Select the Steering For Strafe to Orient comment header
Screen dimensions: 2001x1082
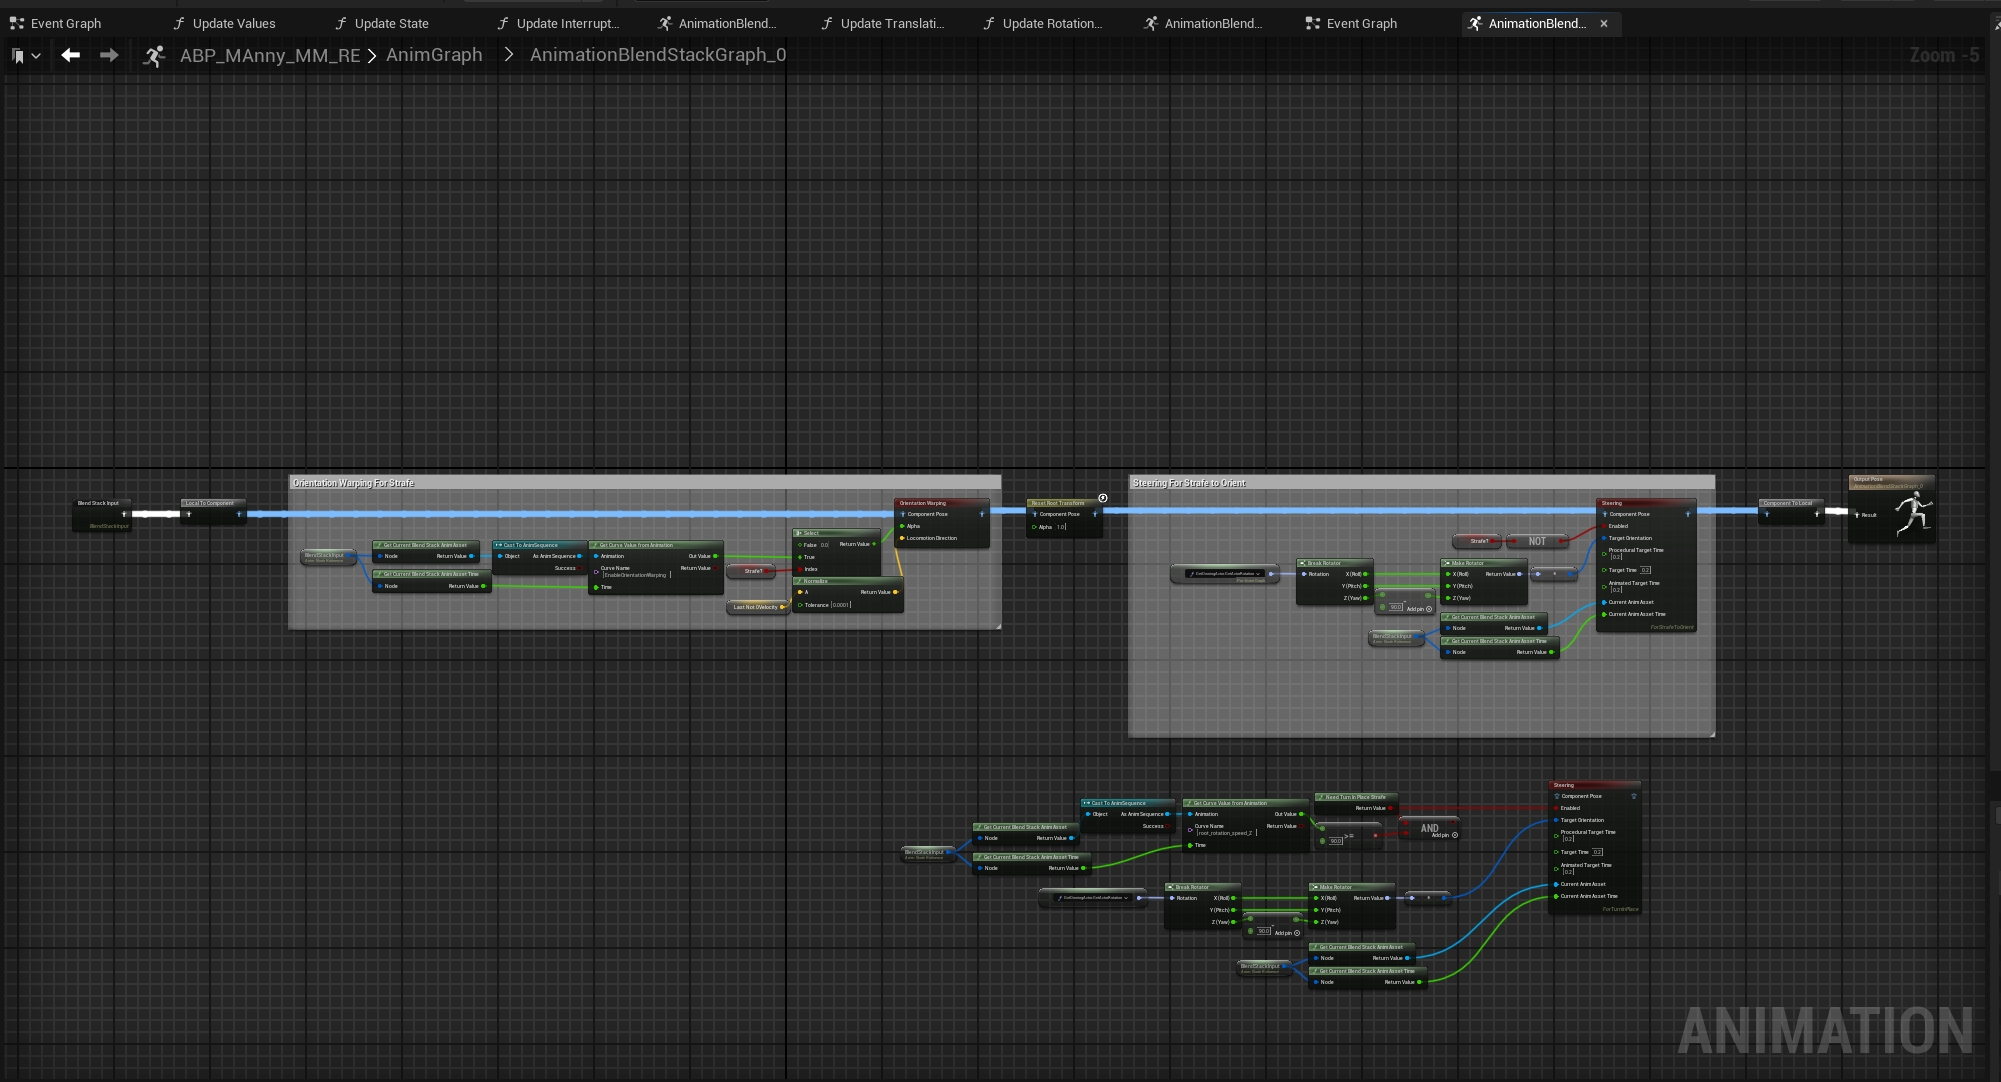1421,483
